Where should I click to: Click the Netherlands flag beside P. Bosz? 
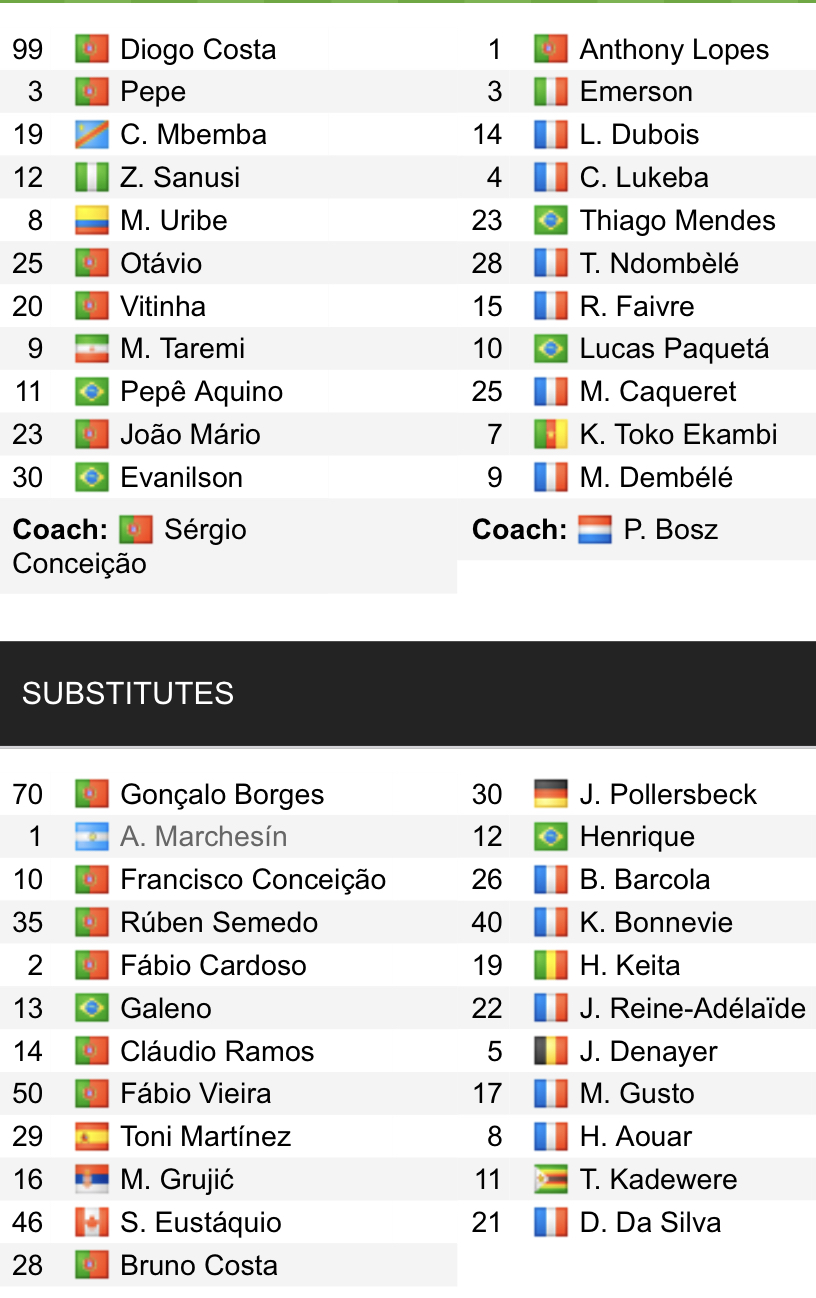(594, 530)
